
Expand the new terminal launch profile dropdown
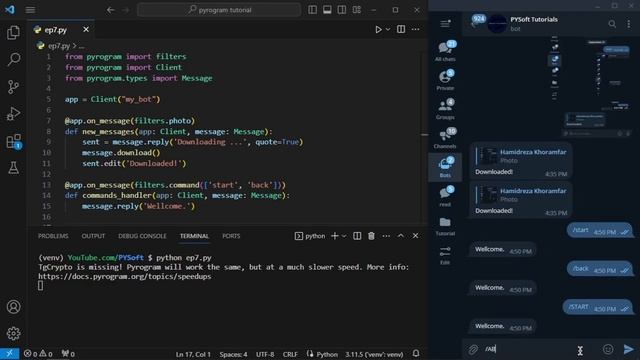click(344, 236)
